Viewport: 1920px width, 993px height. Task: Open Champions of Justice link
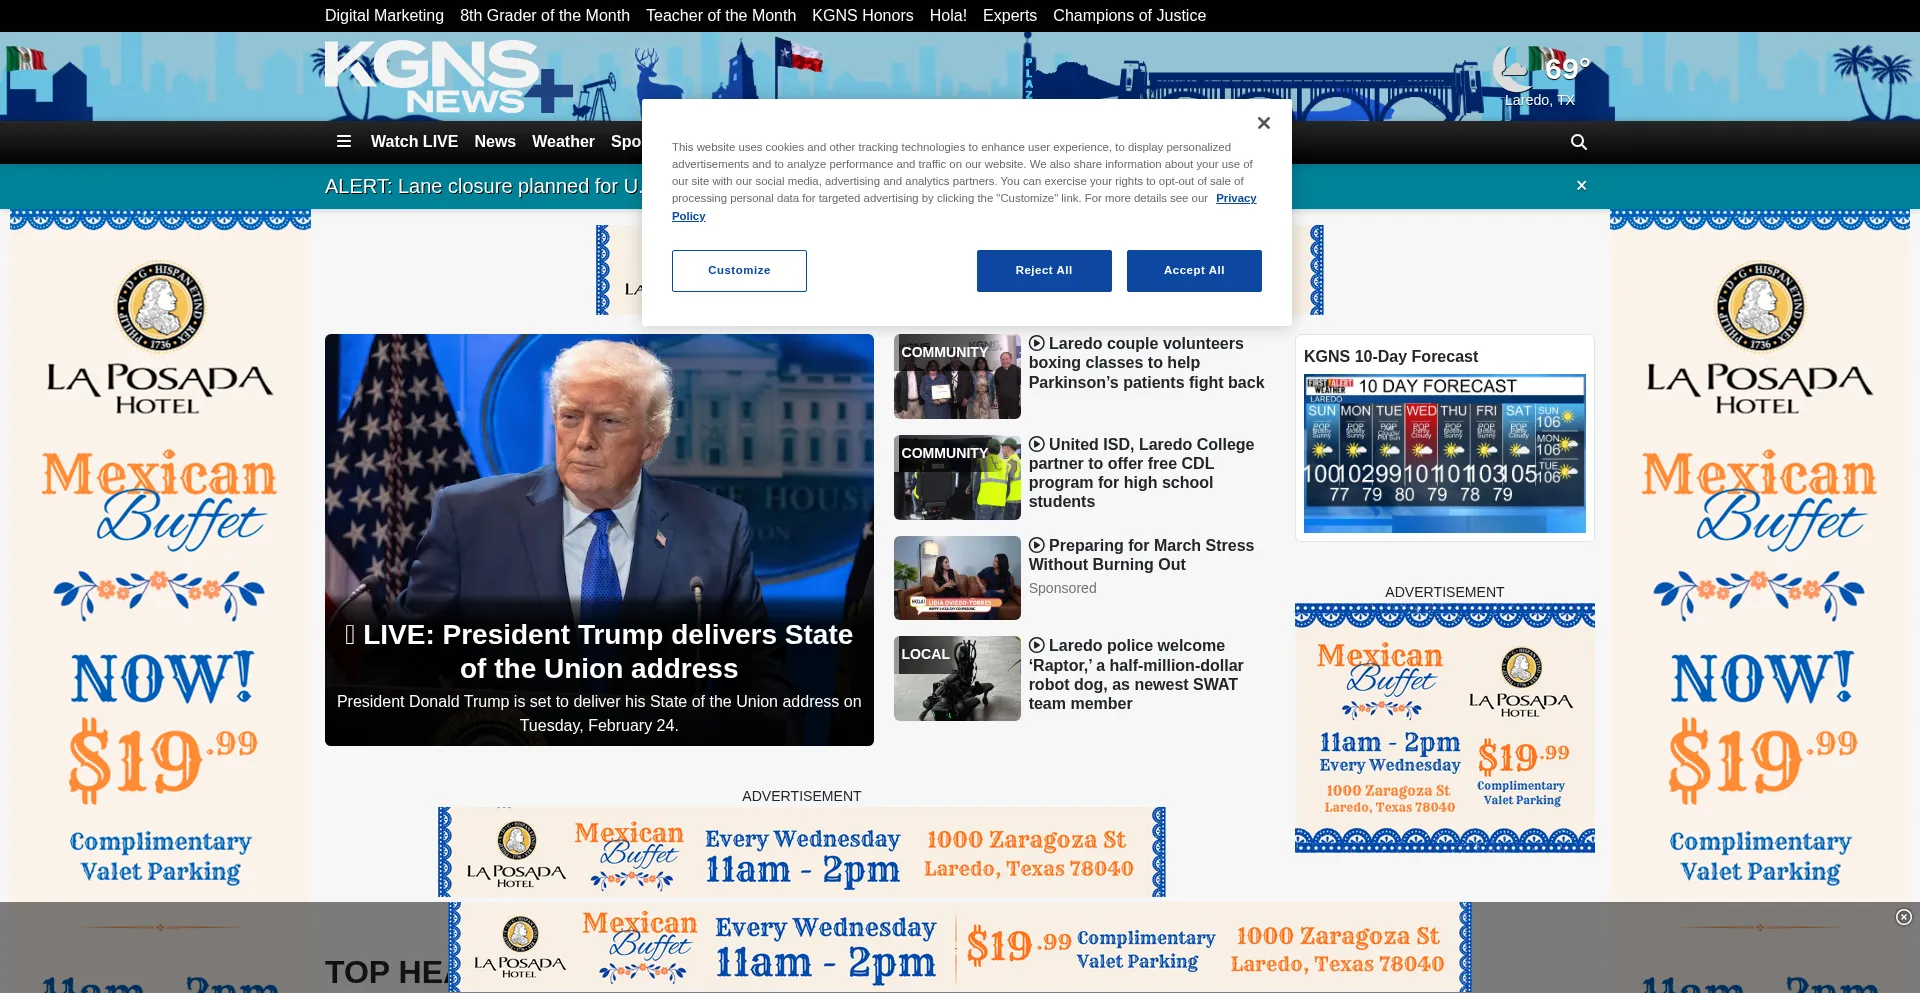pyautogui.click(x=1129, y=16)
